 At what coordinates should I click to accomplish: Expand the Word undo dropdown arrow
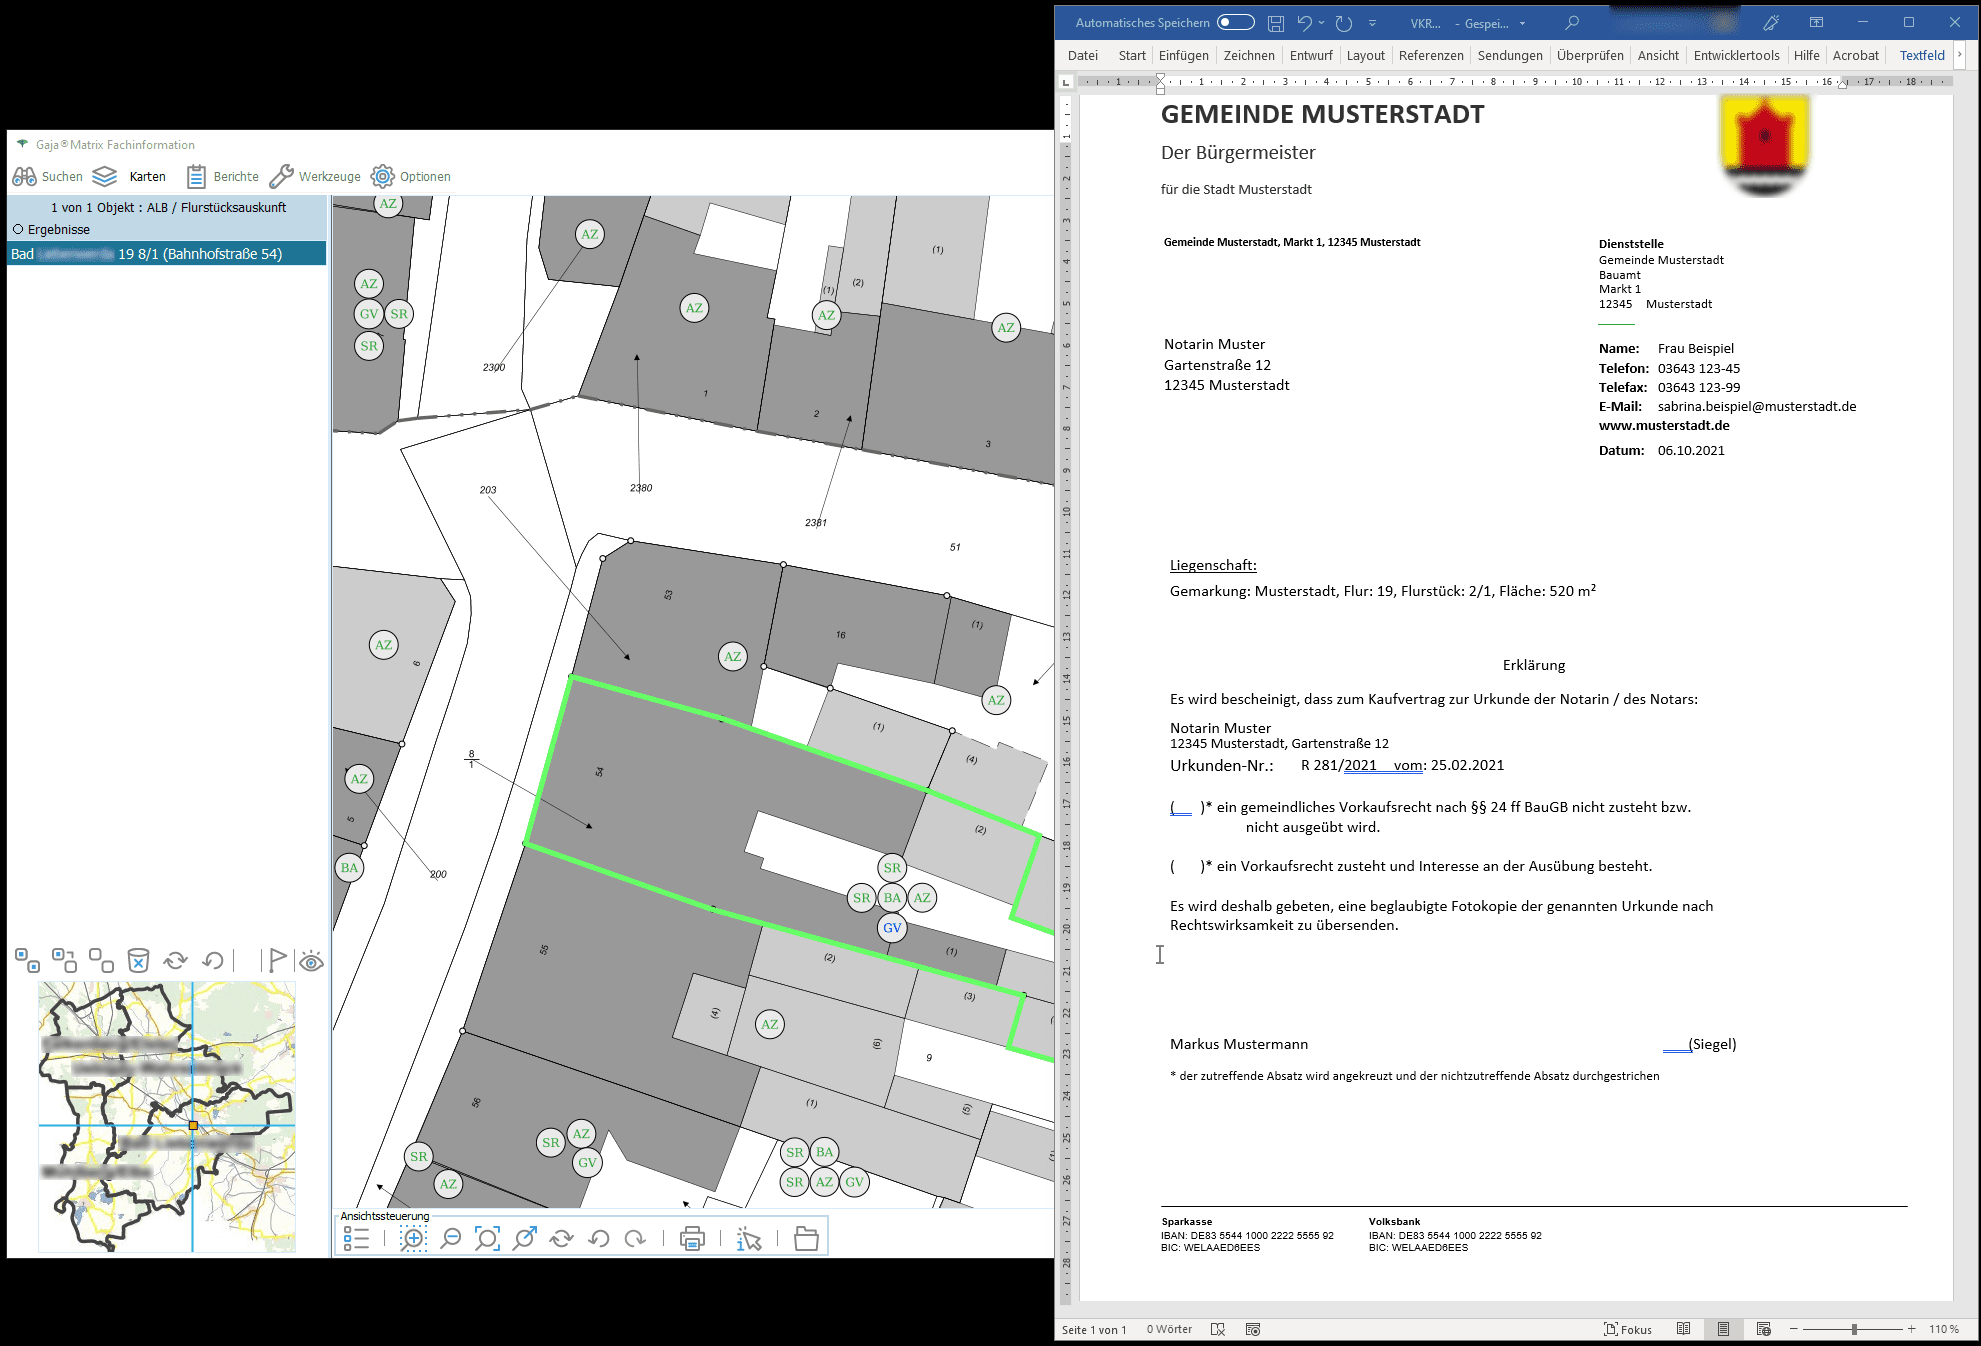point(1322,22)
